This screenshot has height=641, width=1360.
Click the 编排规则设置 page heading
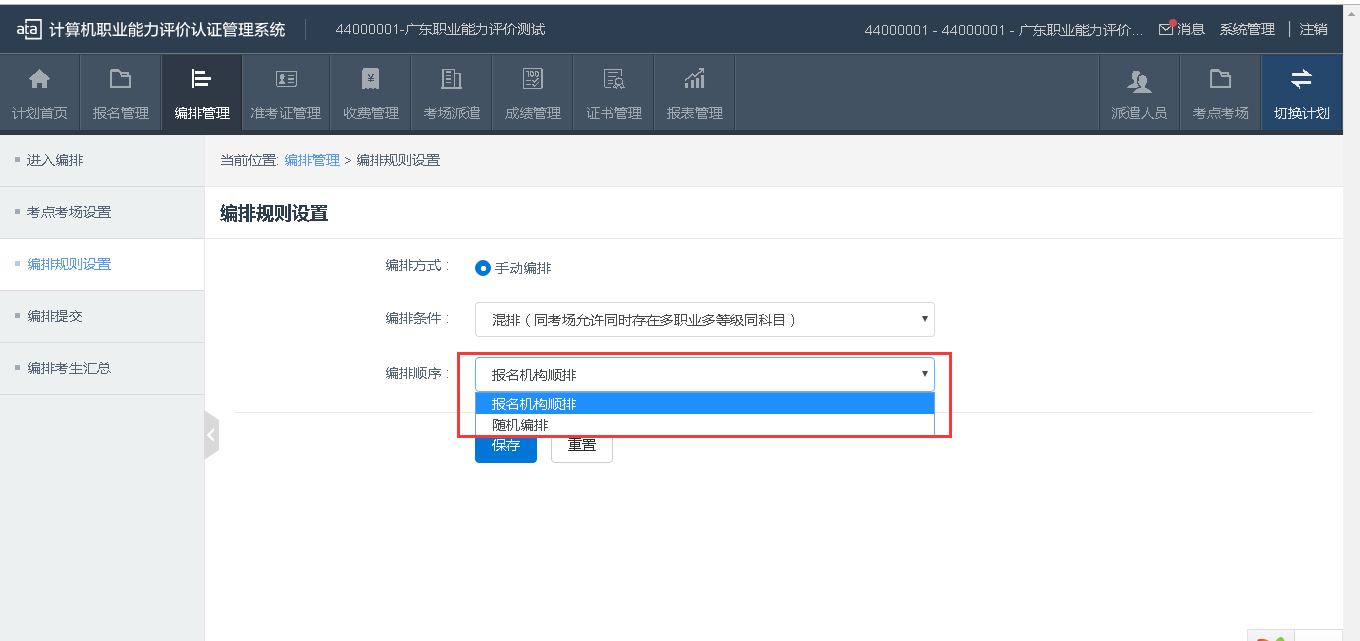pyautogui.click(x=274, y=213)
